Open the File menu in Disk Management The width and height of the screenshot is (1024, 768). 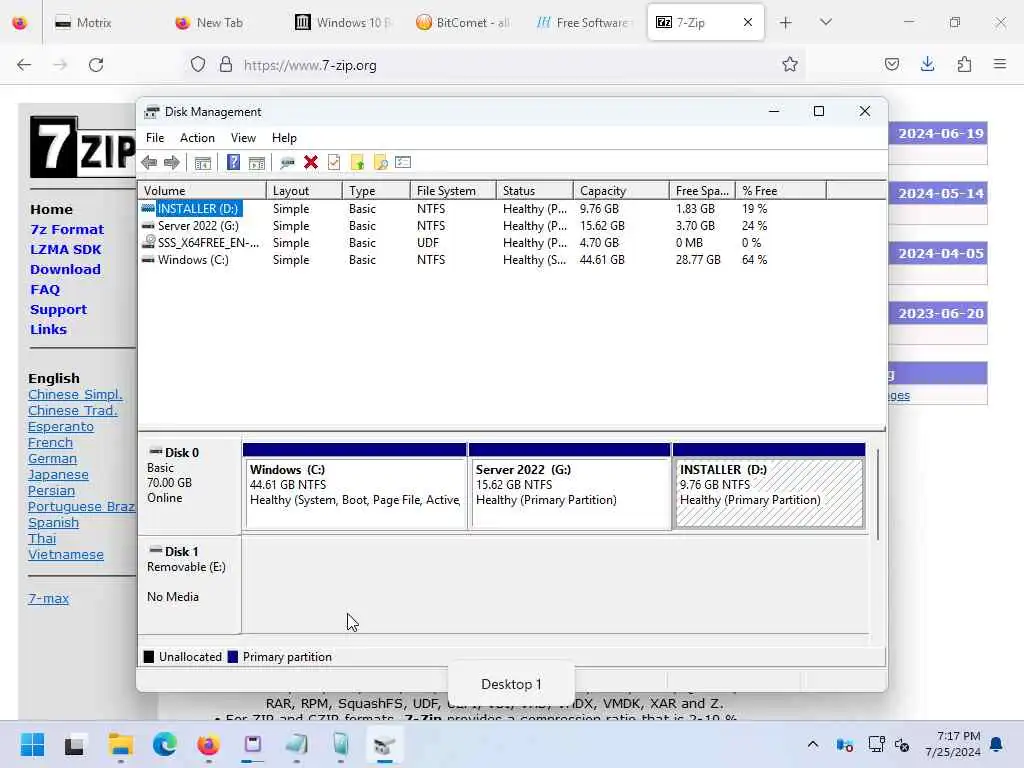155,138
